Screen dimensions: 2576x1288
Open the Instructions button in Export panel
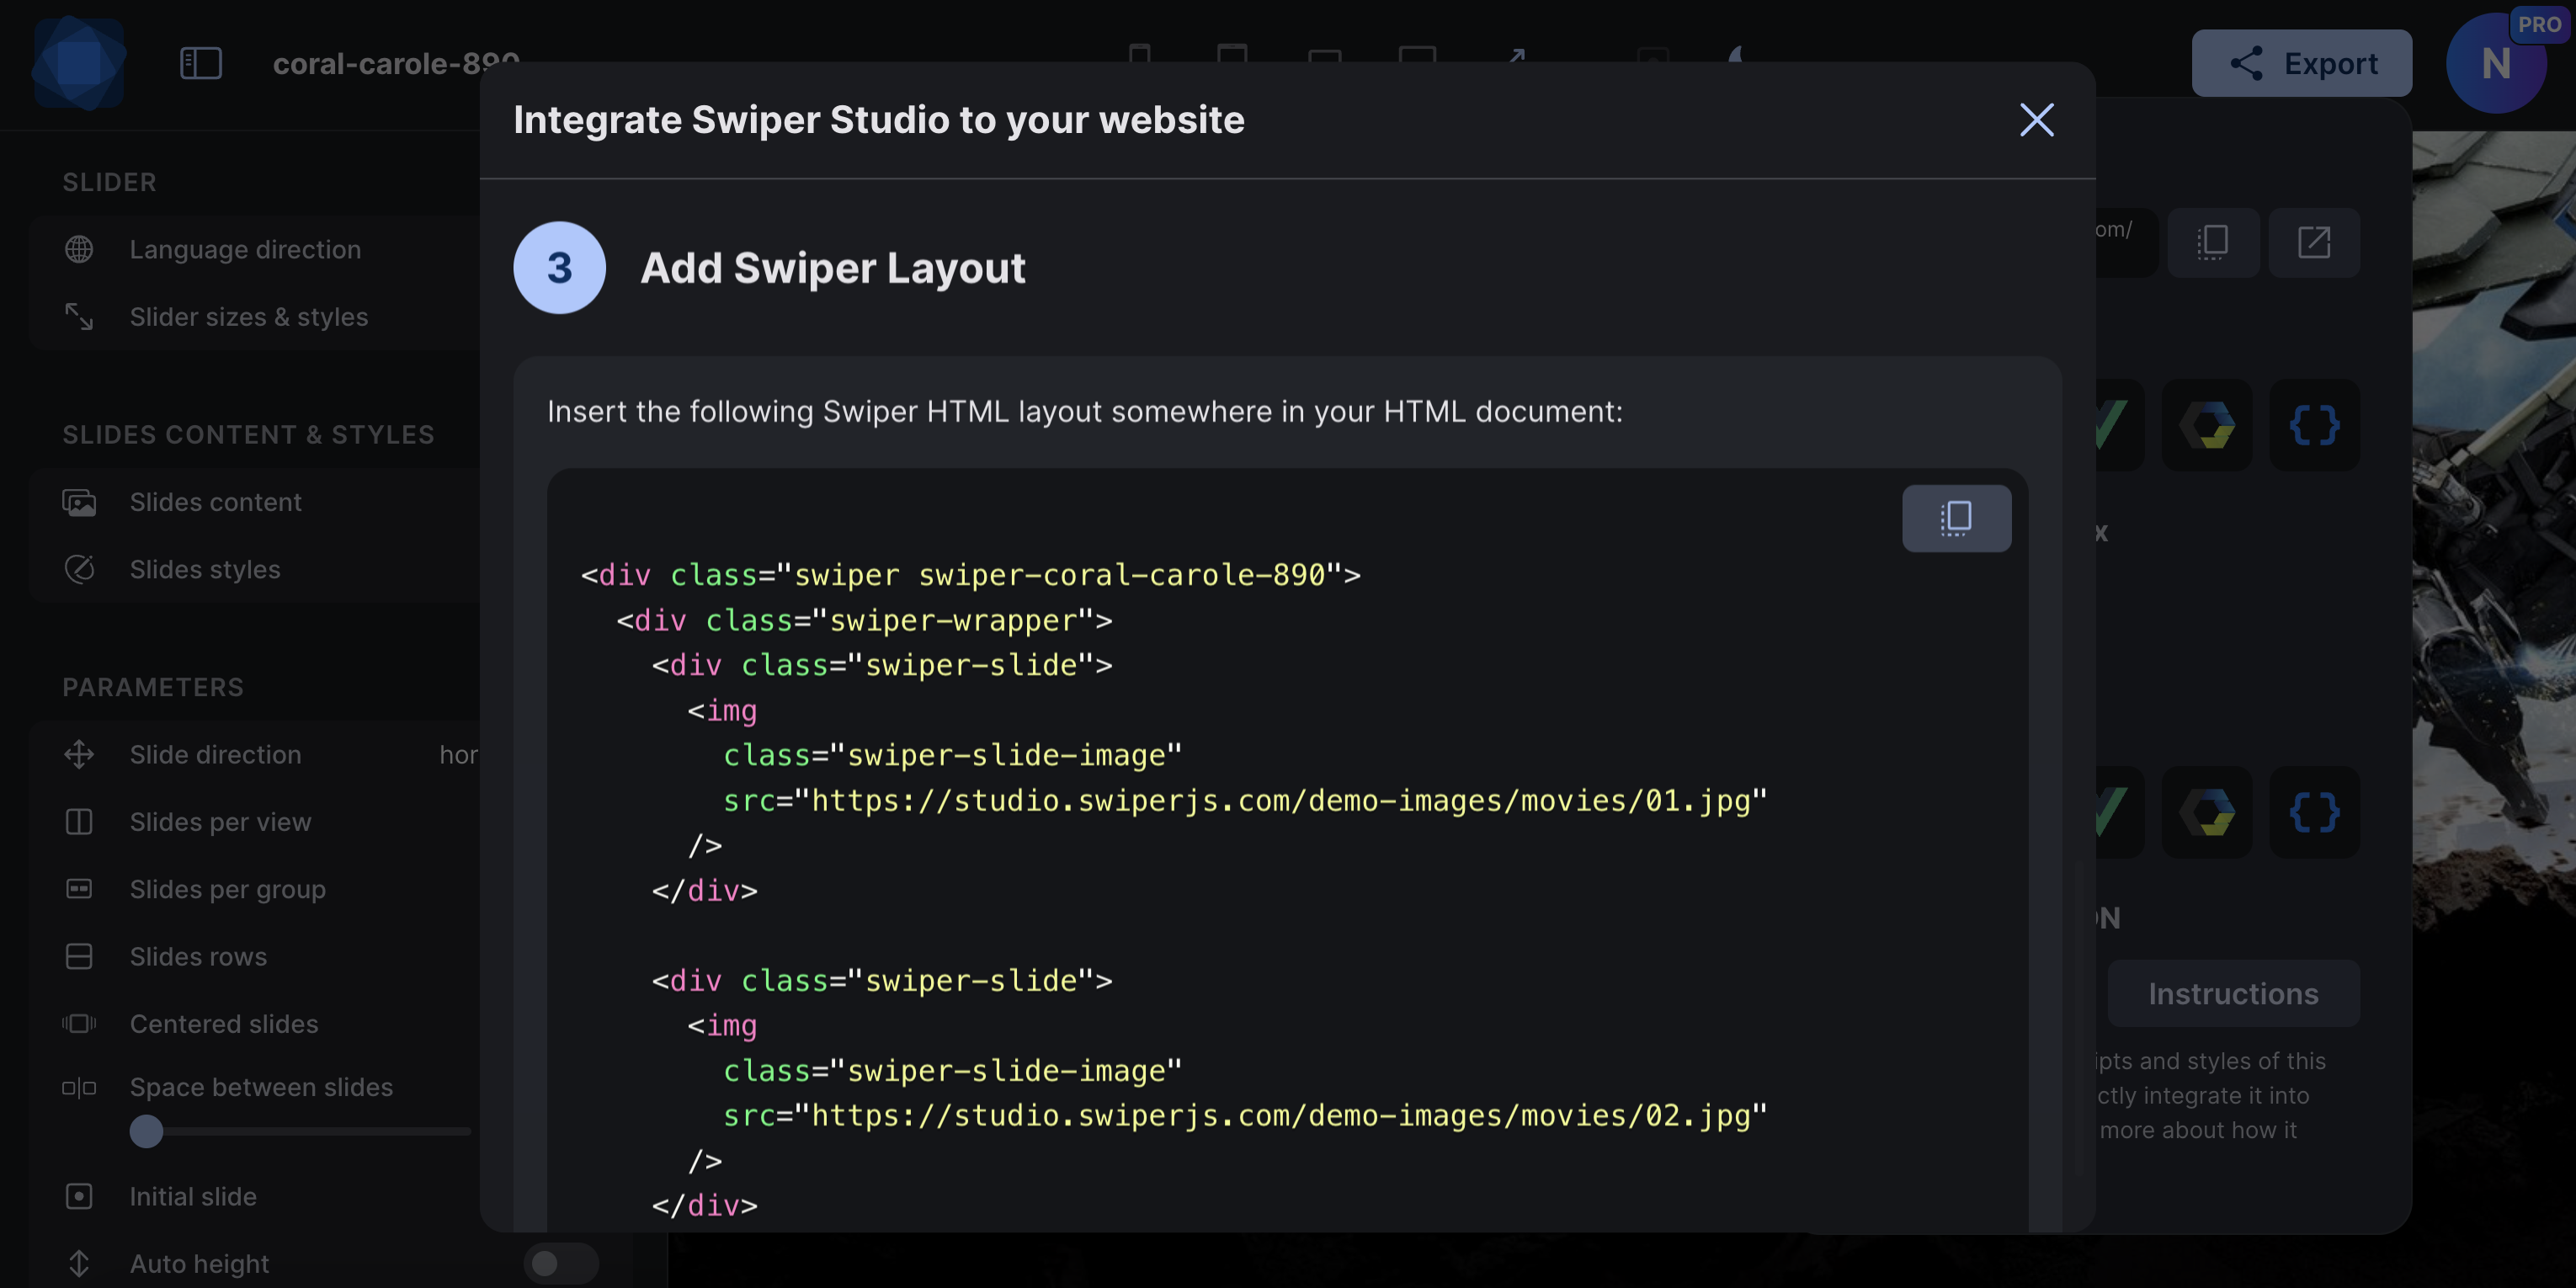pos(2233,993)
